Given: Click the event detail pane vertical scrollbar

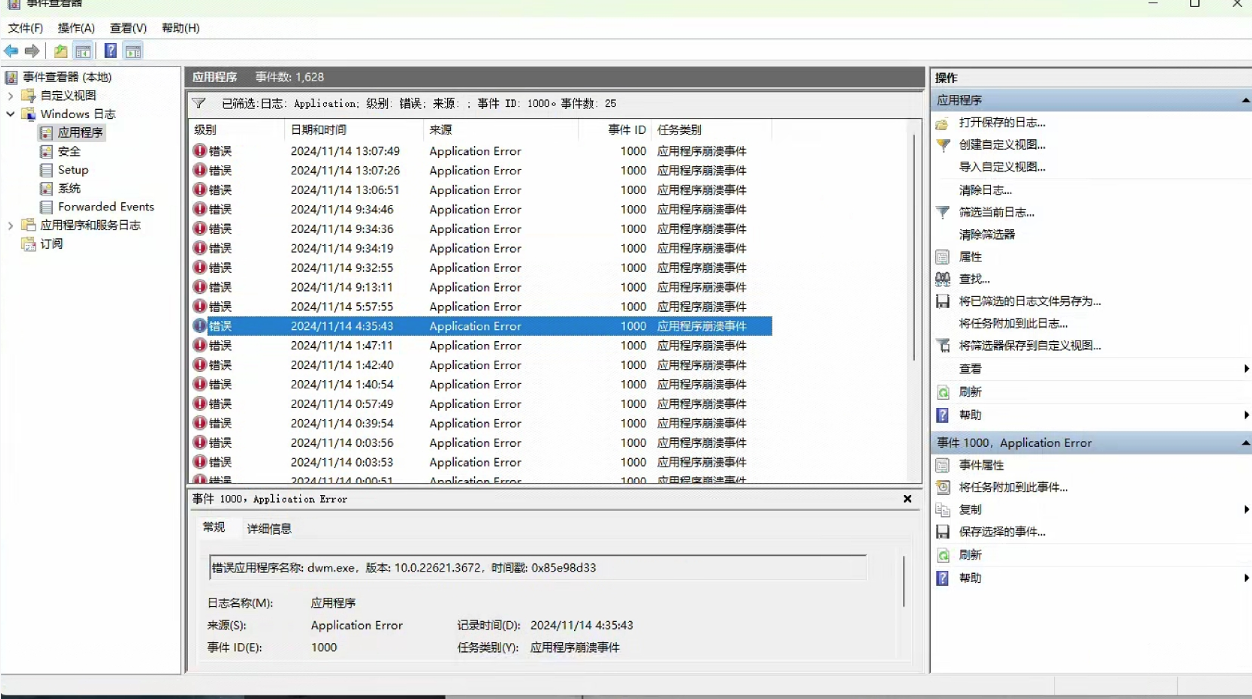Looking at the screenshot, I should click(x=904, y=581).
